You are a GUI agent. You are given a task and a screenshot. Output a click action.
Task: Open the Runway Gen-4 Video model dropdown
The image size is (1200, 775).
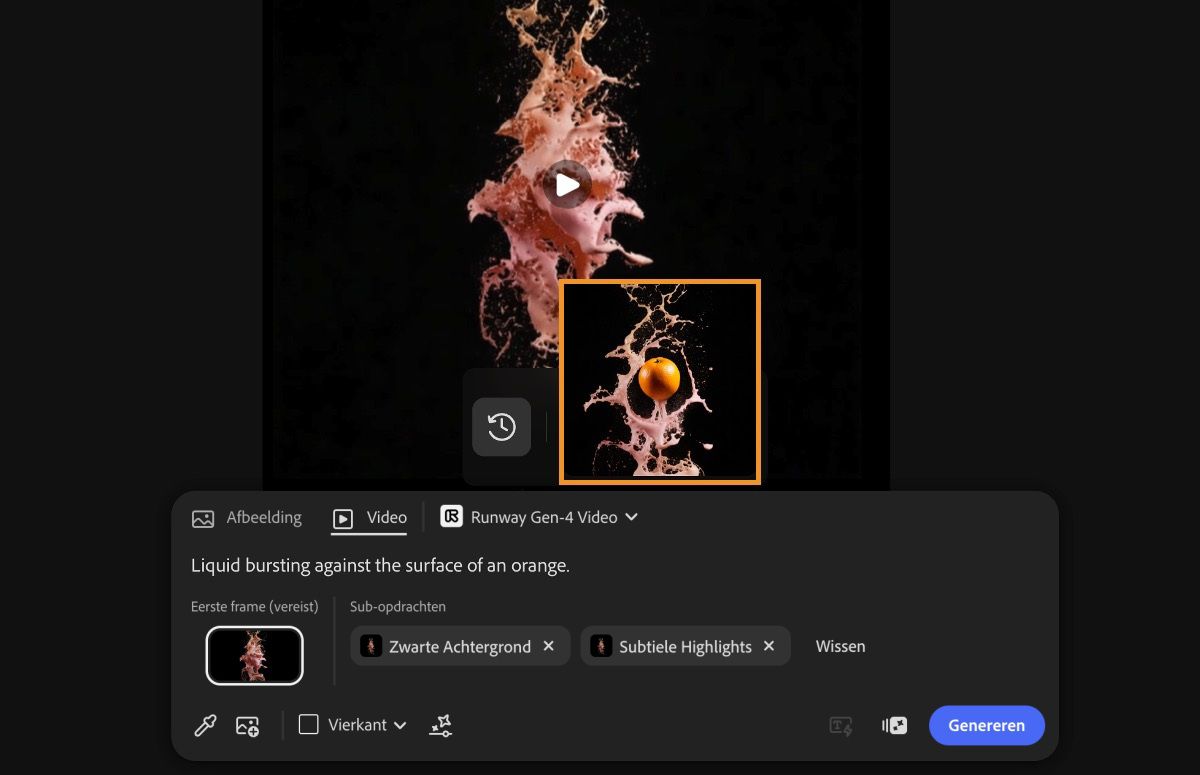[539, 517]
